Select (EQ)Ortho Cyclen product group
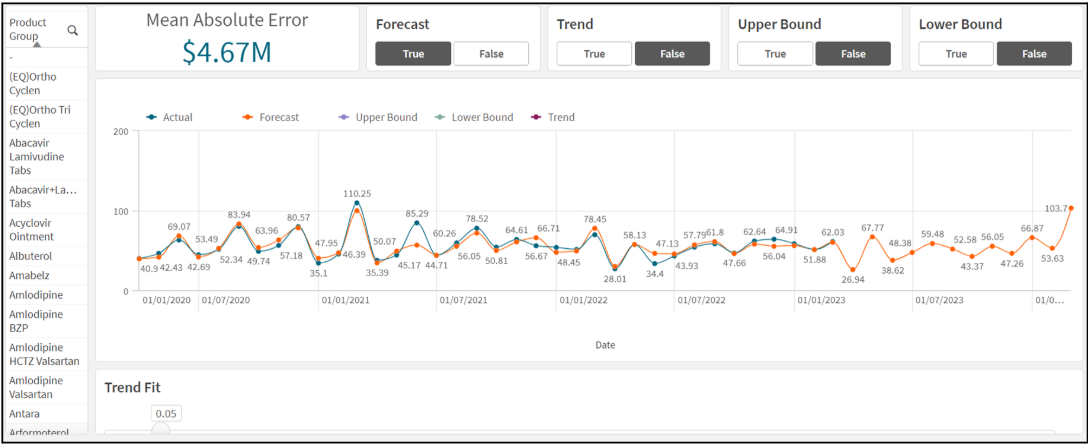 click(x=44, y=83)
